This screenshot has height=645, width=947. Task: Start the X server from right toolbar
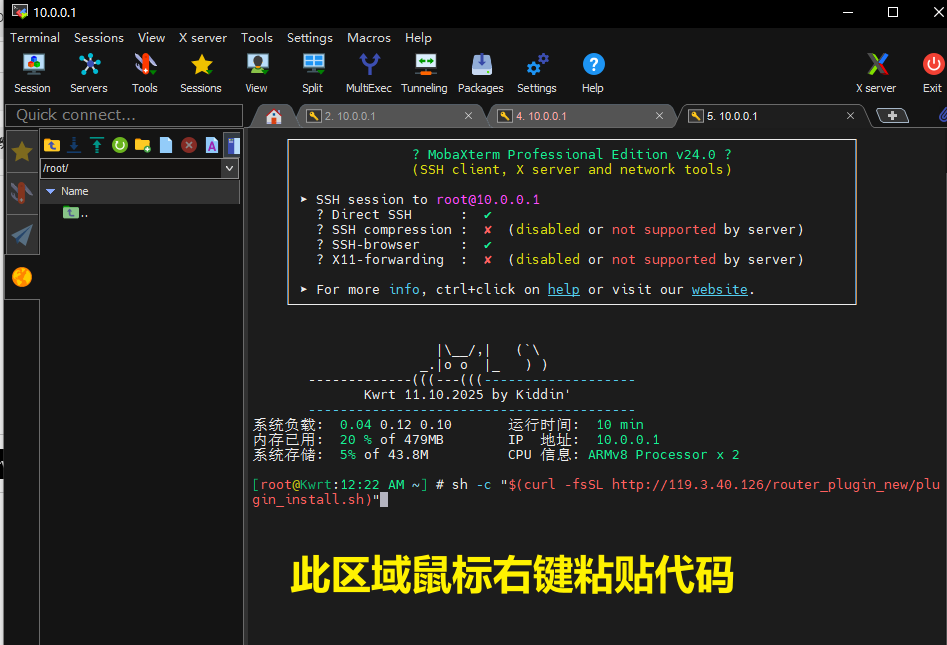[x=876, y=72]
